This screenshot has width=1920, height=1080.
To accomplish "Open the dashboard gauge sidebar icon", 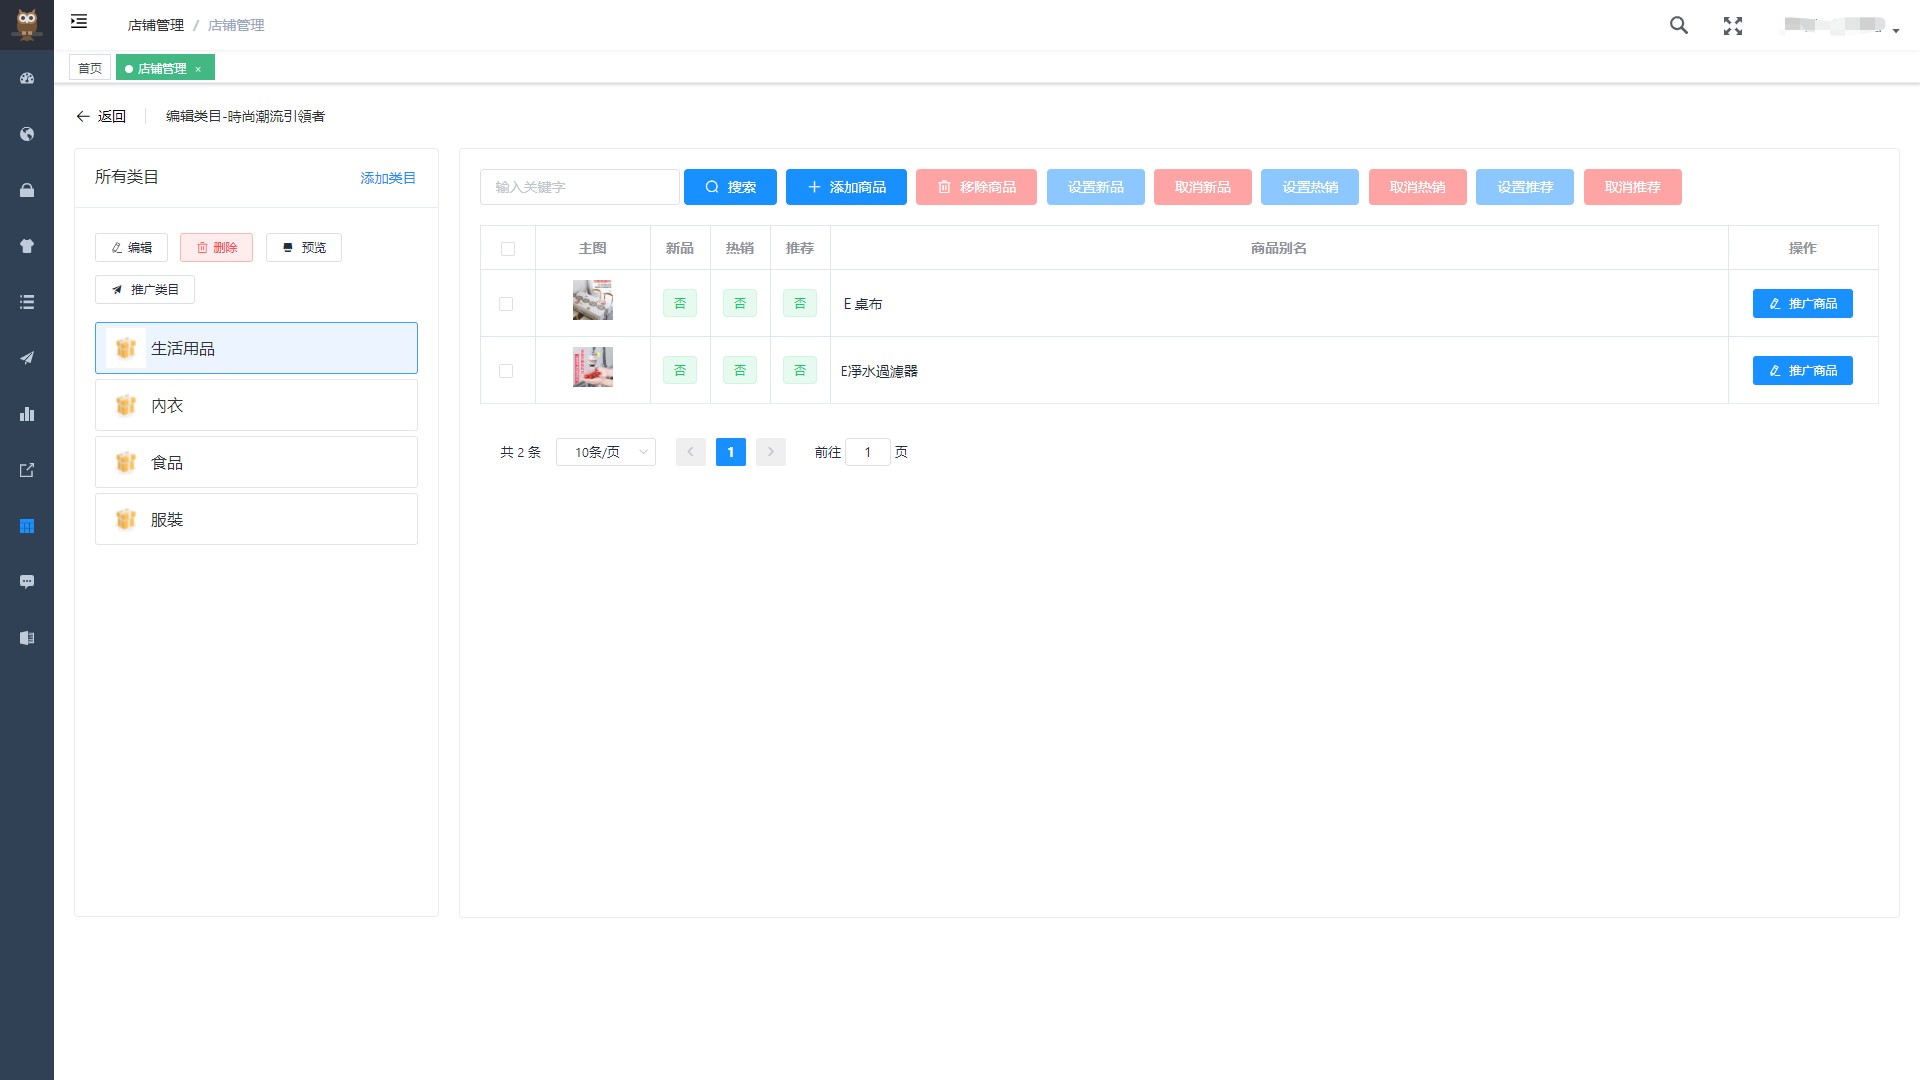I will tap(27, 78).
